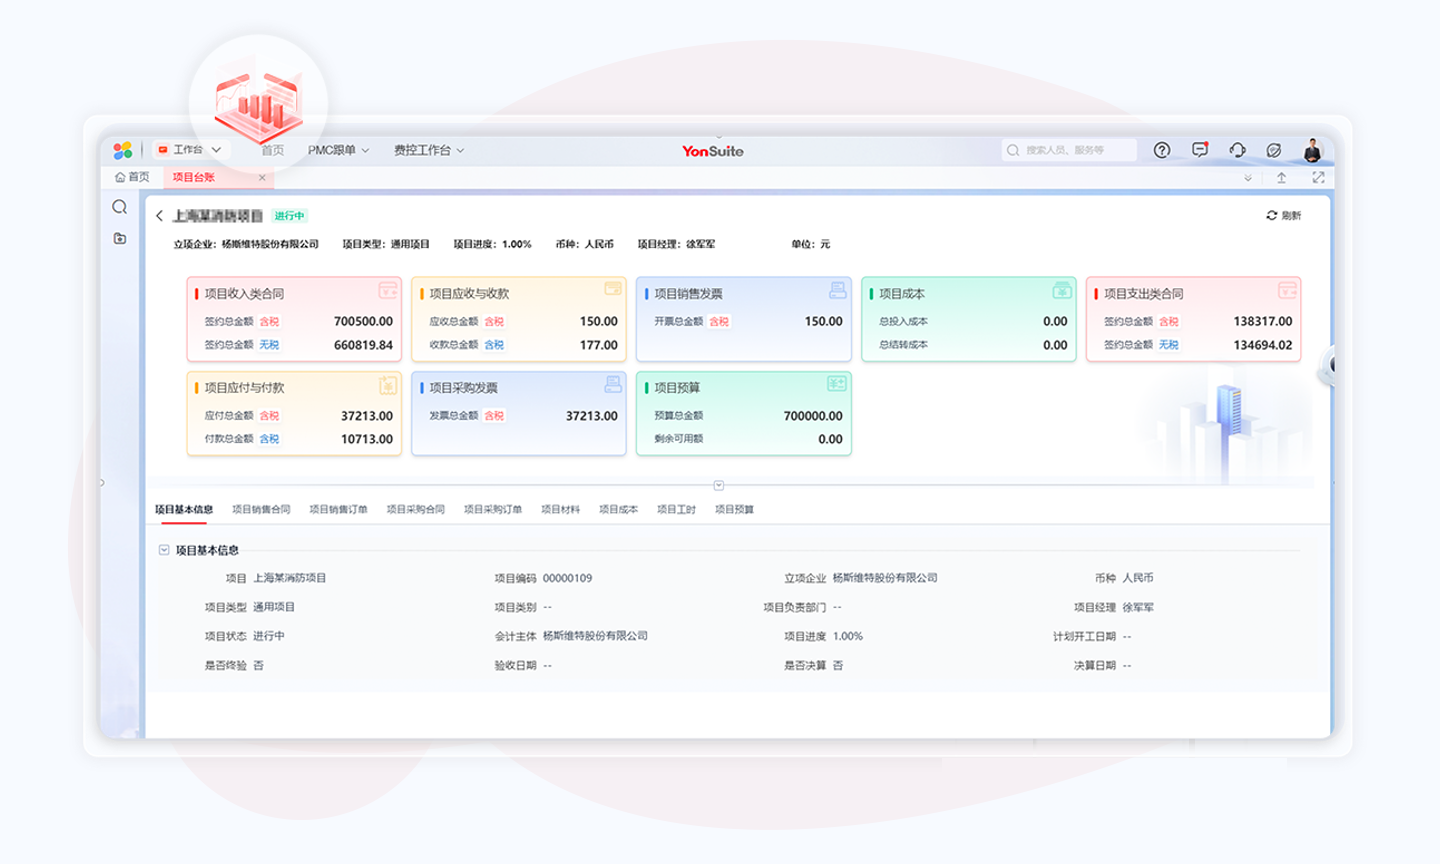1440x864 pixels.
Task: Click the customer service headset icon
Action: tap(1237, 150)
